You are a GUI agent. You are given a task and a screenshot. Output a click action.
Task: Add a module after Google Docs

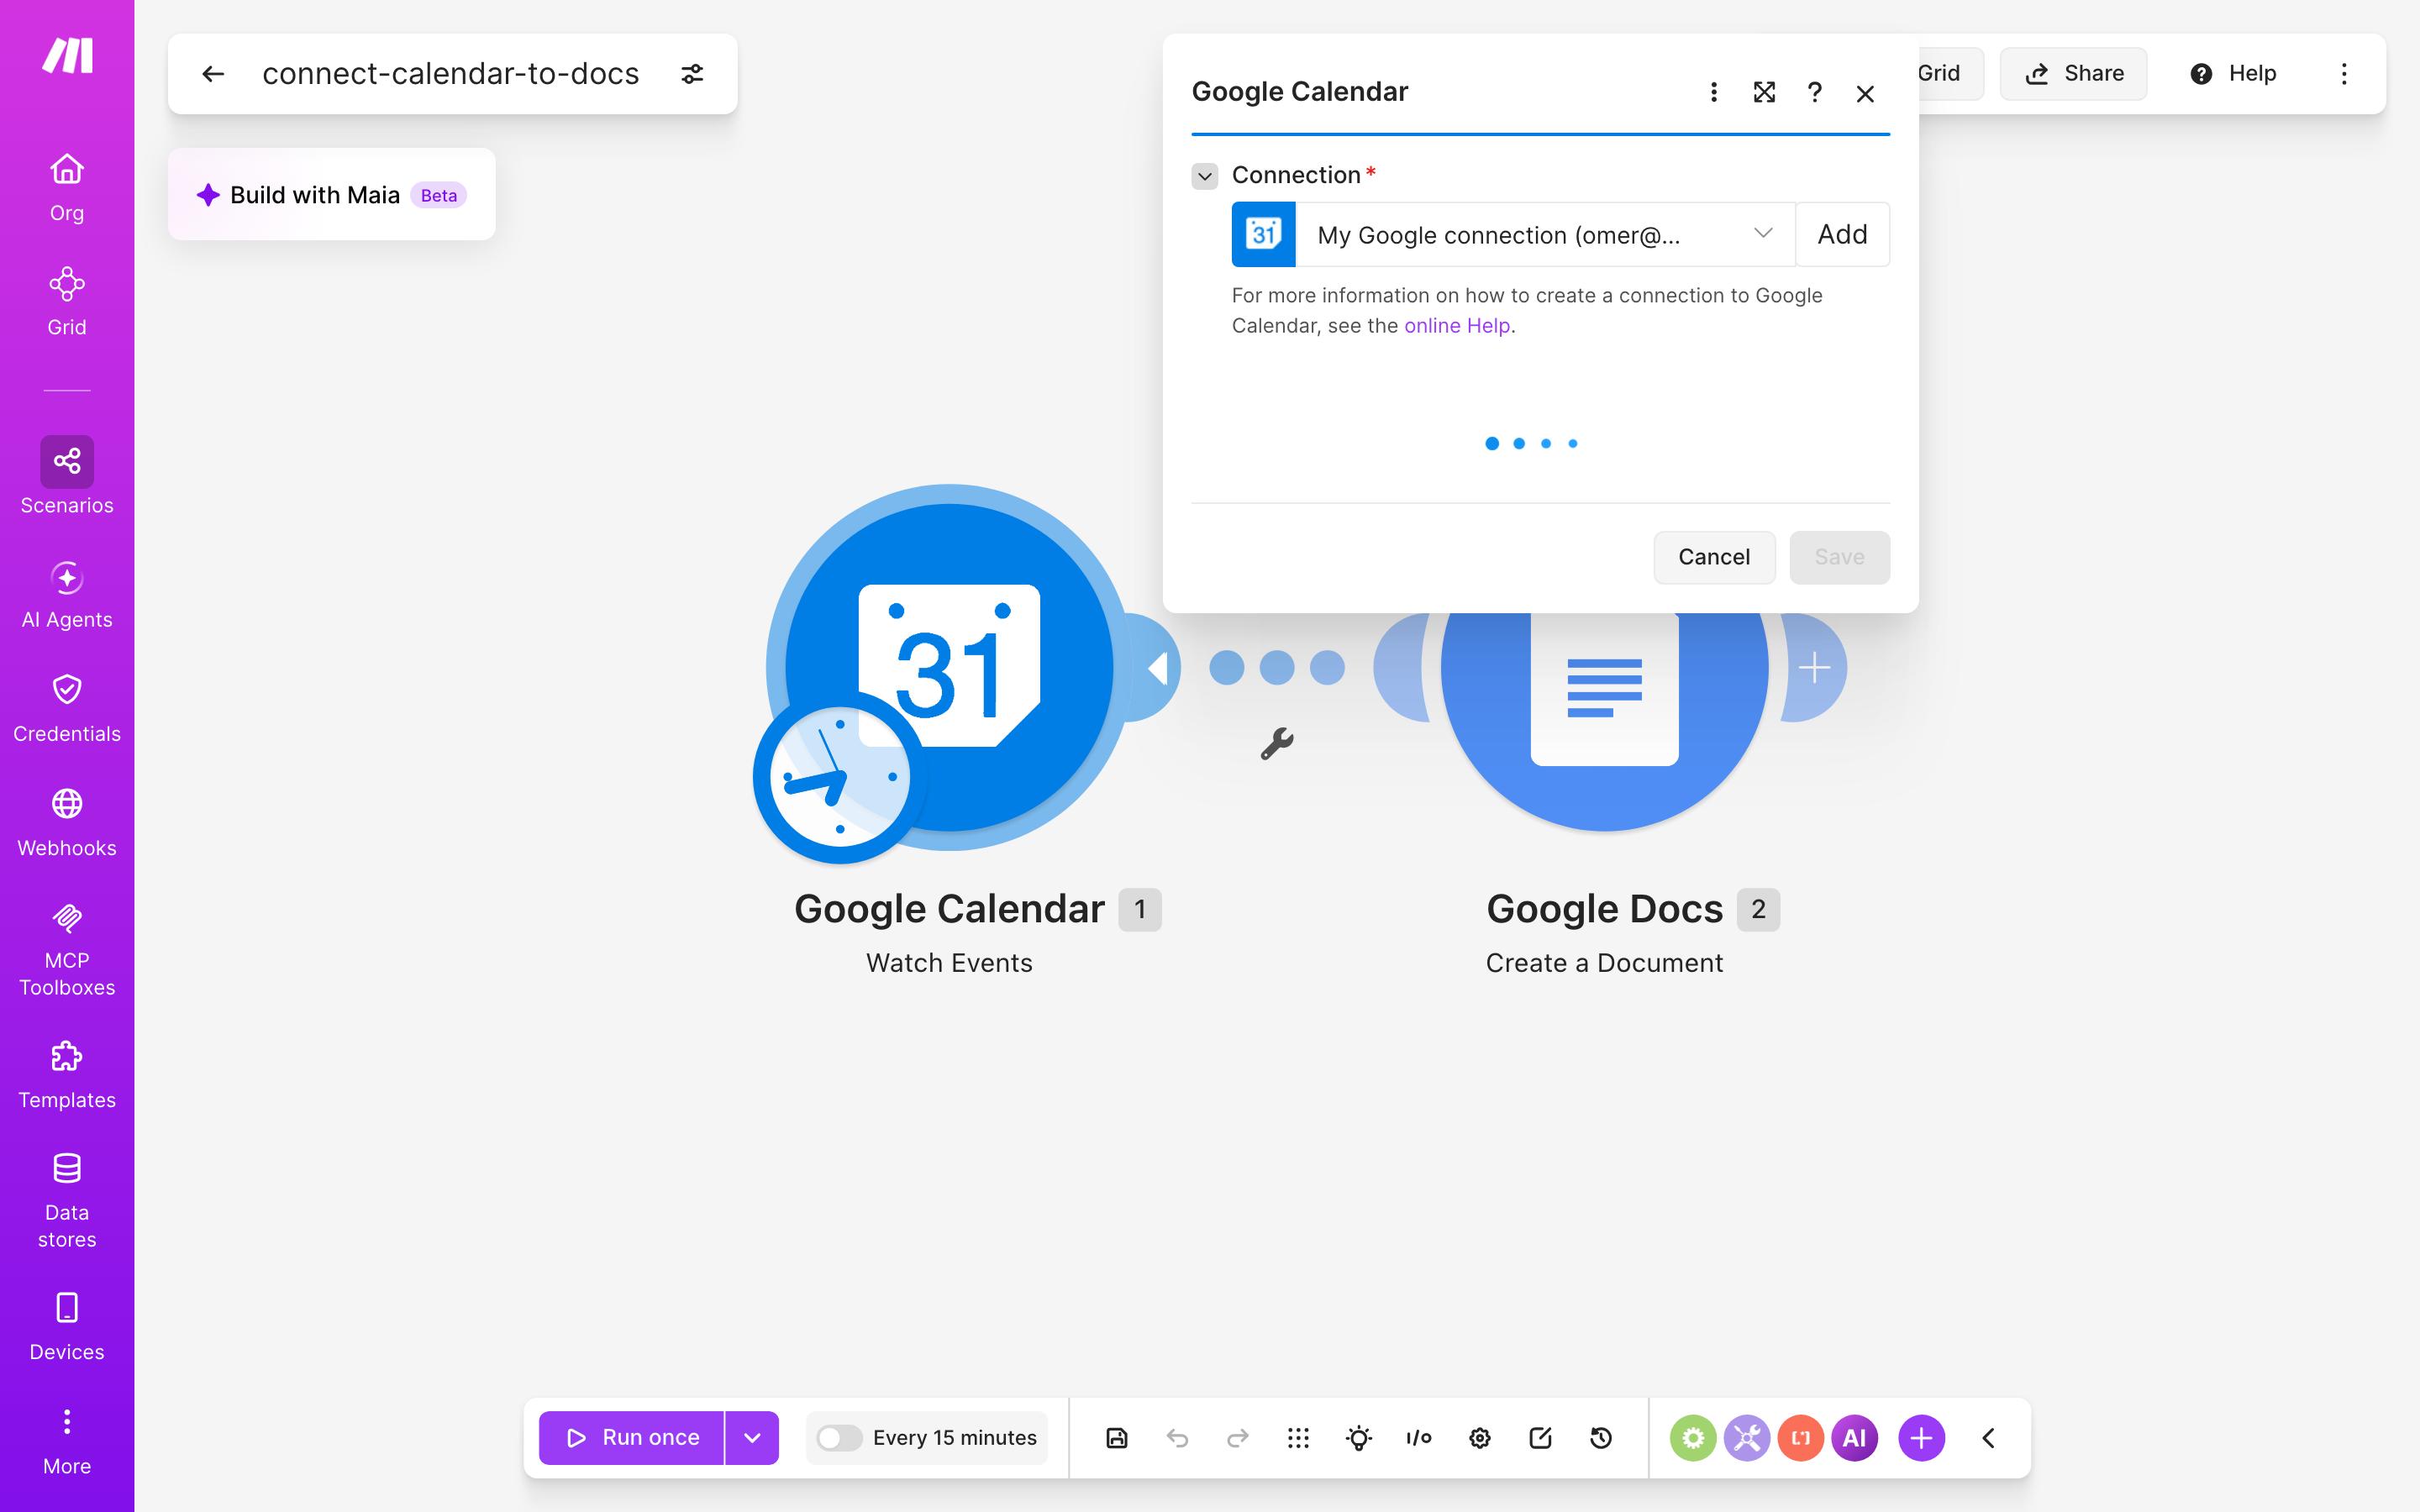pos(1814,667)
